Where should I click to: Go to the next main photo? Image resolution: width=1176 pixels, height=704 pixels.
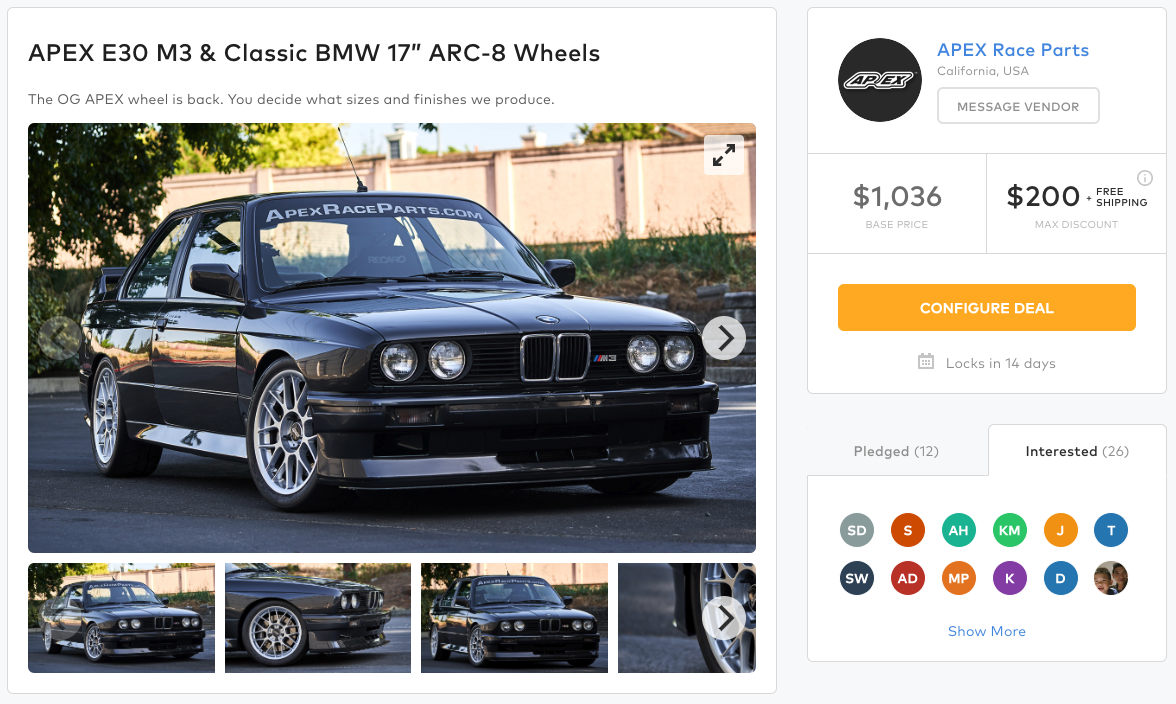coord(724,339)
